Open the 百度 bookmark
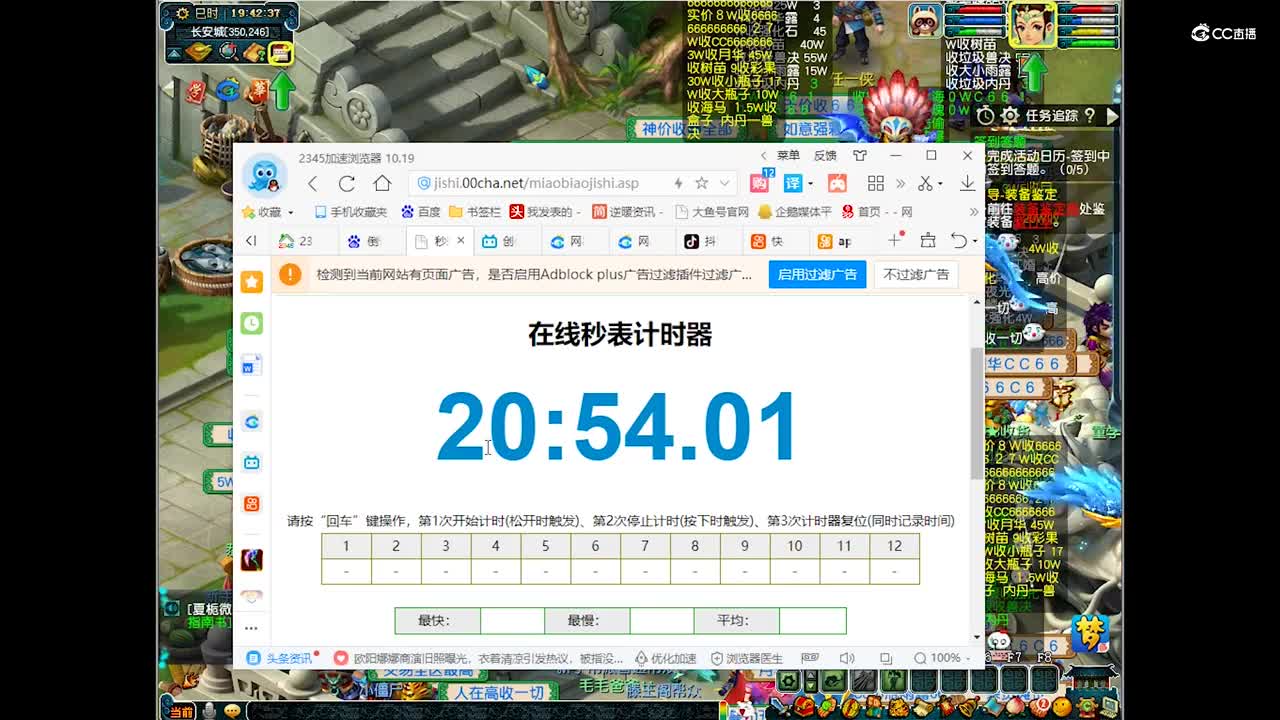Image resolution: width=1280 pixels, height=720 pixels. pyautogui.click(x=421, y=212)
